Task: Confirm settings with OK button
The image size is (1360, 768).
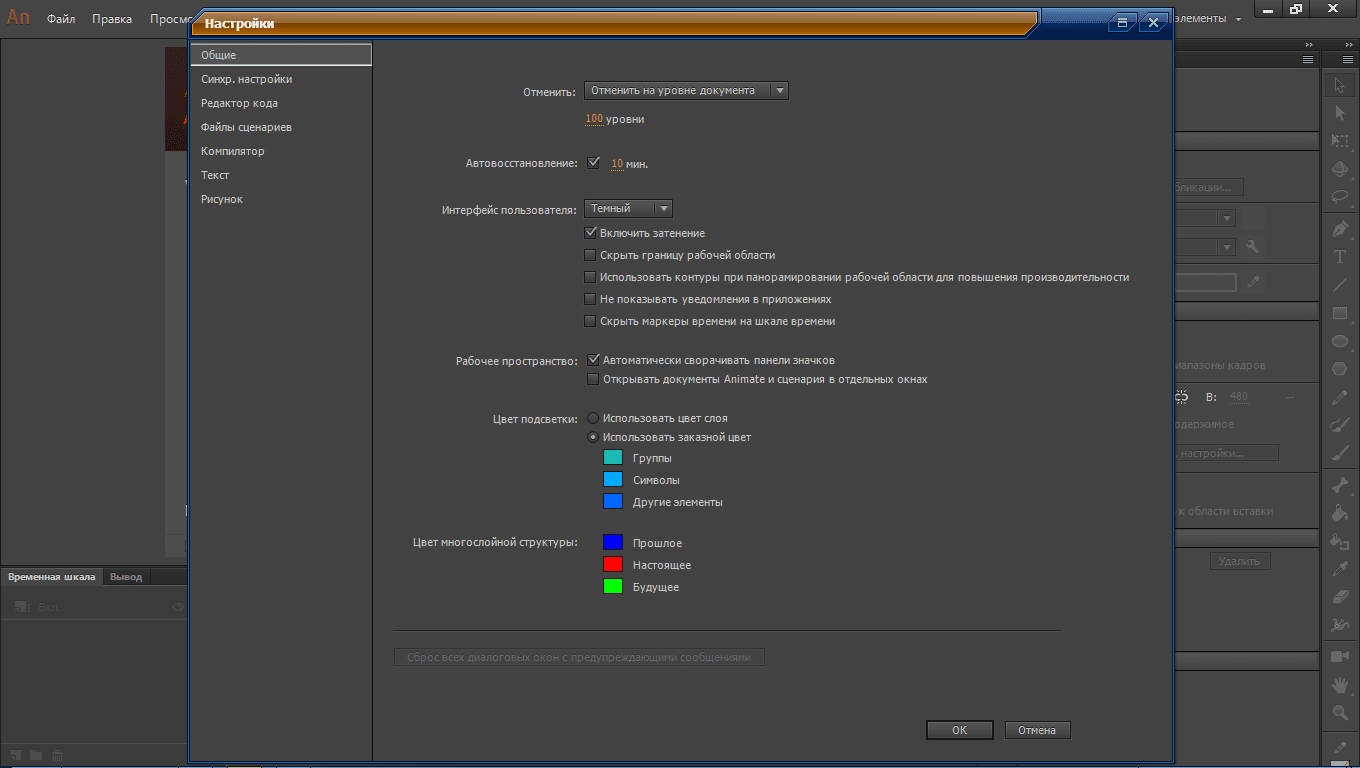Action: (959, 730)
